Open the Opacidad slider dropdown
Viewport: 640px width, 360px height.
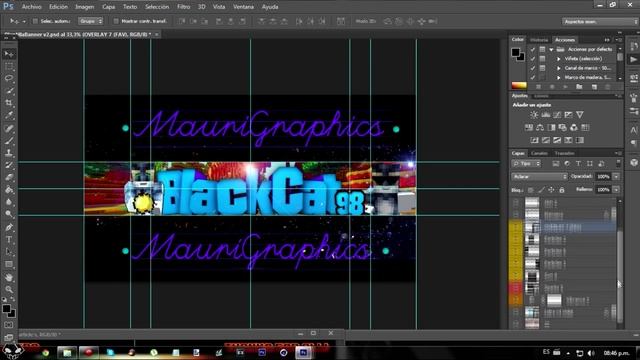click(616, 177)
